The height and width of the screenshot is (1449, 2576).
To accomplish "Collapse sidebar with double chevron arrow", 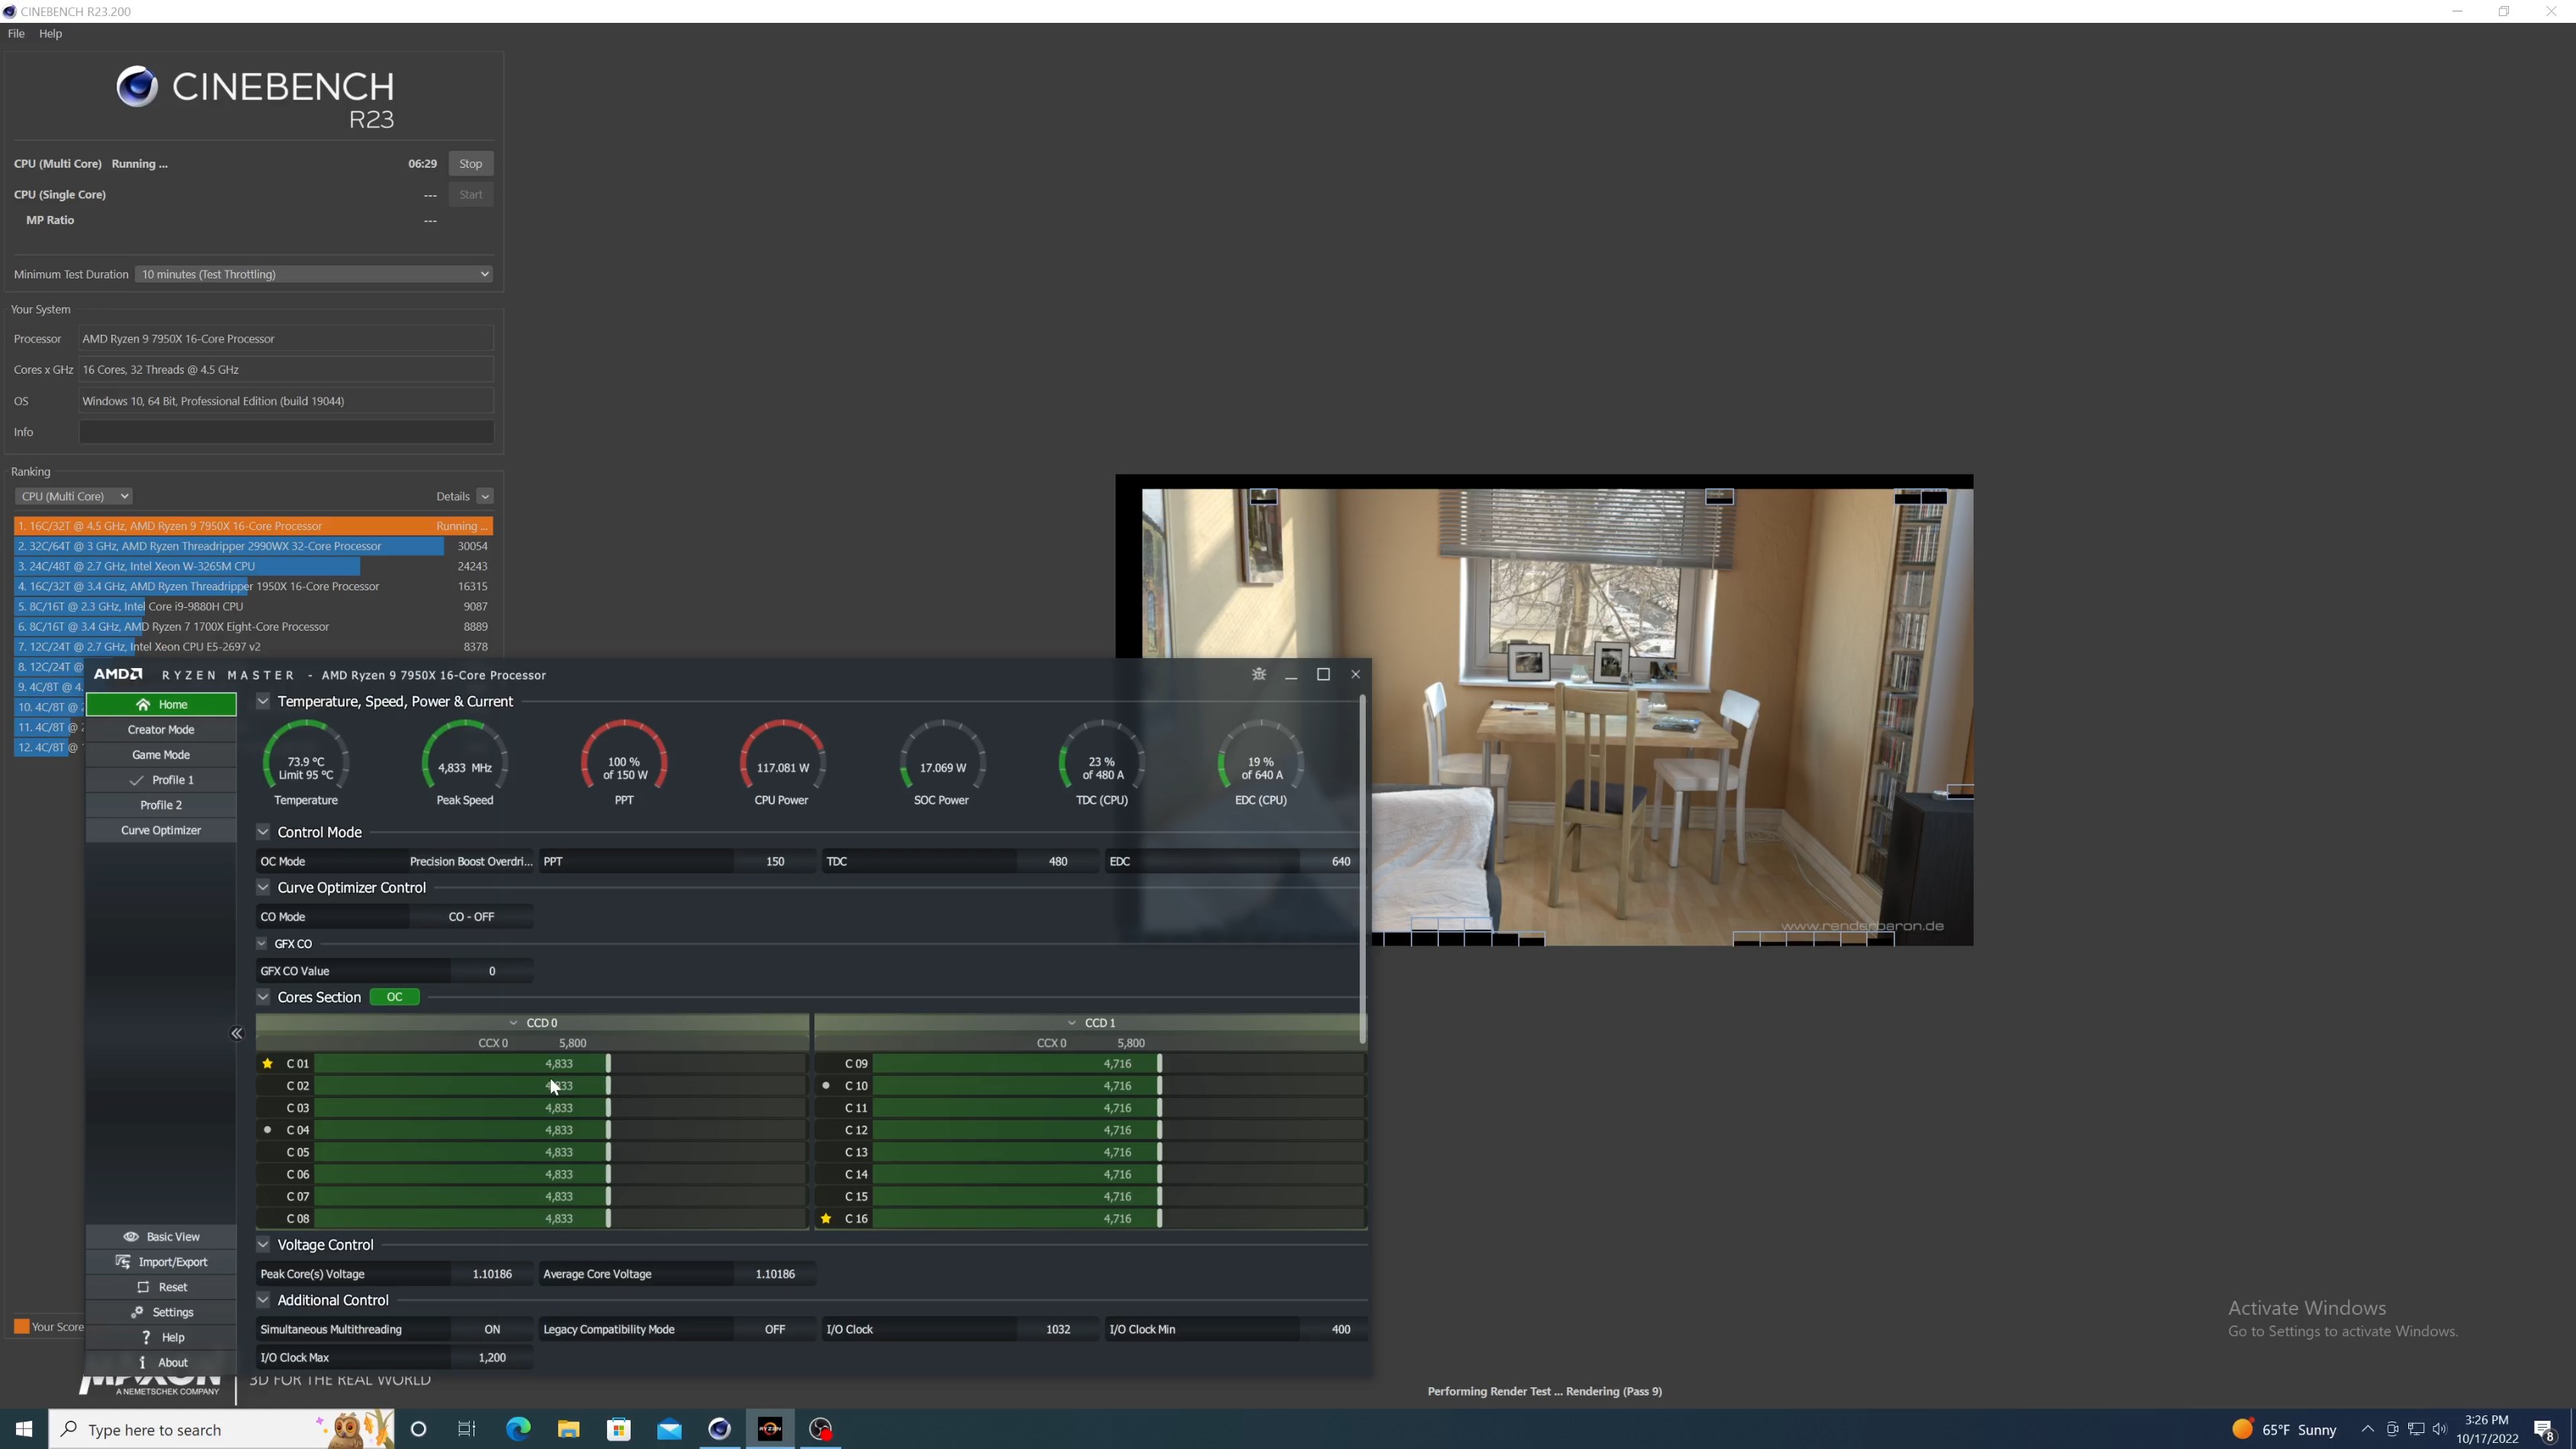I will click(x=236, y=1034).
